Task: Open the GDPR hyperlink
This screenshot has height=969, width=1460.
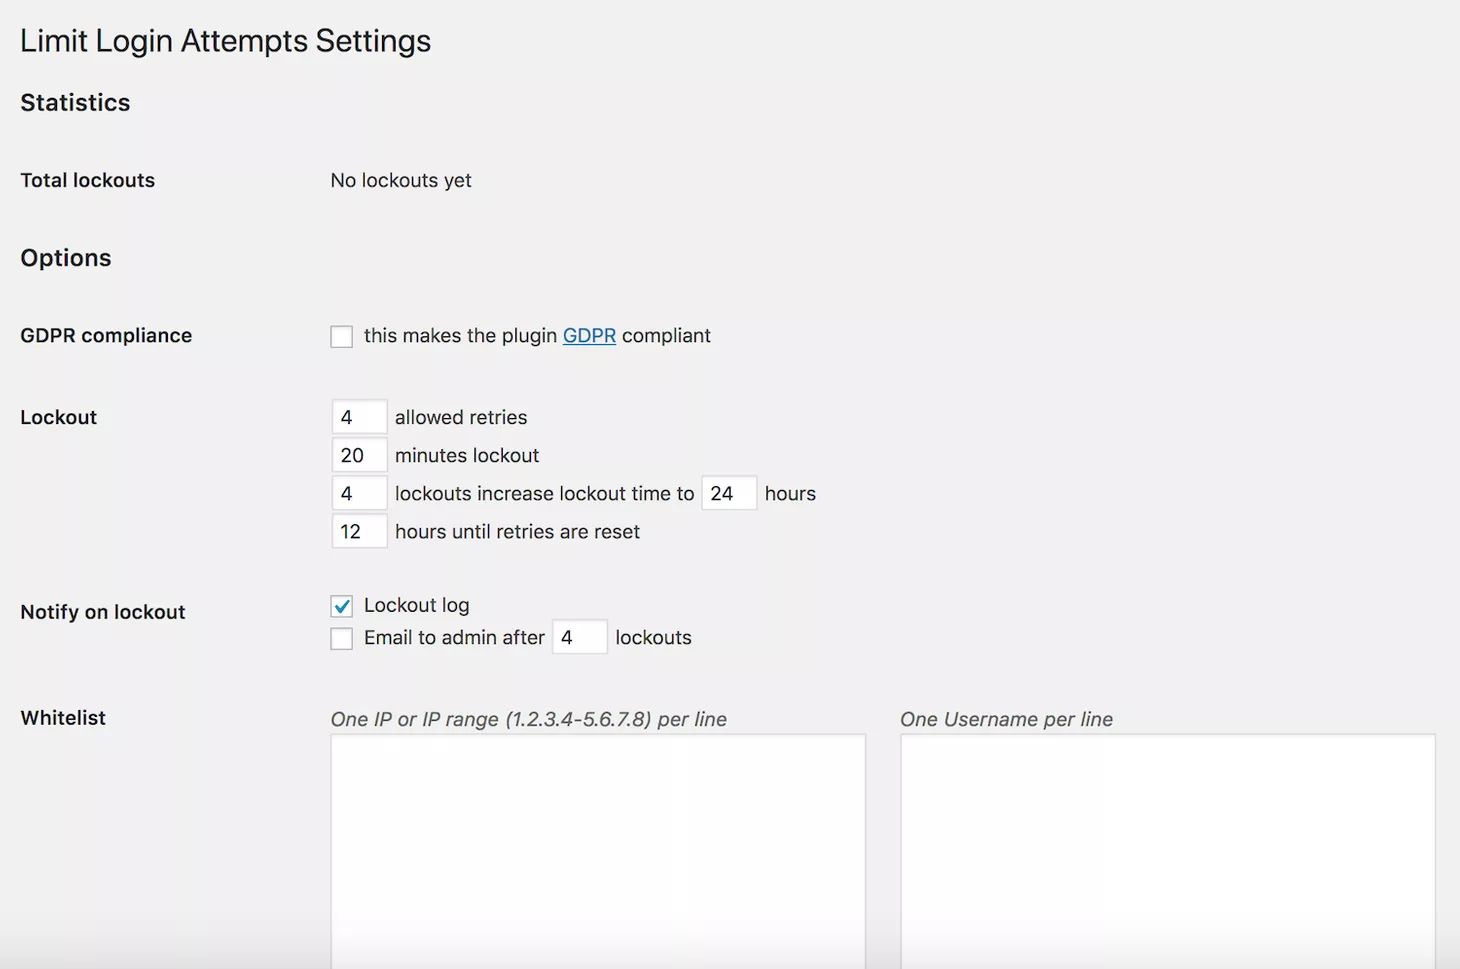Action: point(589,336)
